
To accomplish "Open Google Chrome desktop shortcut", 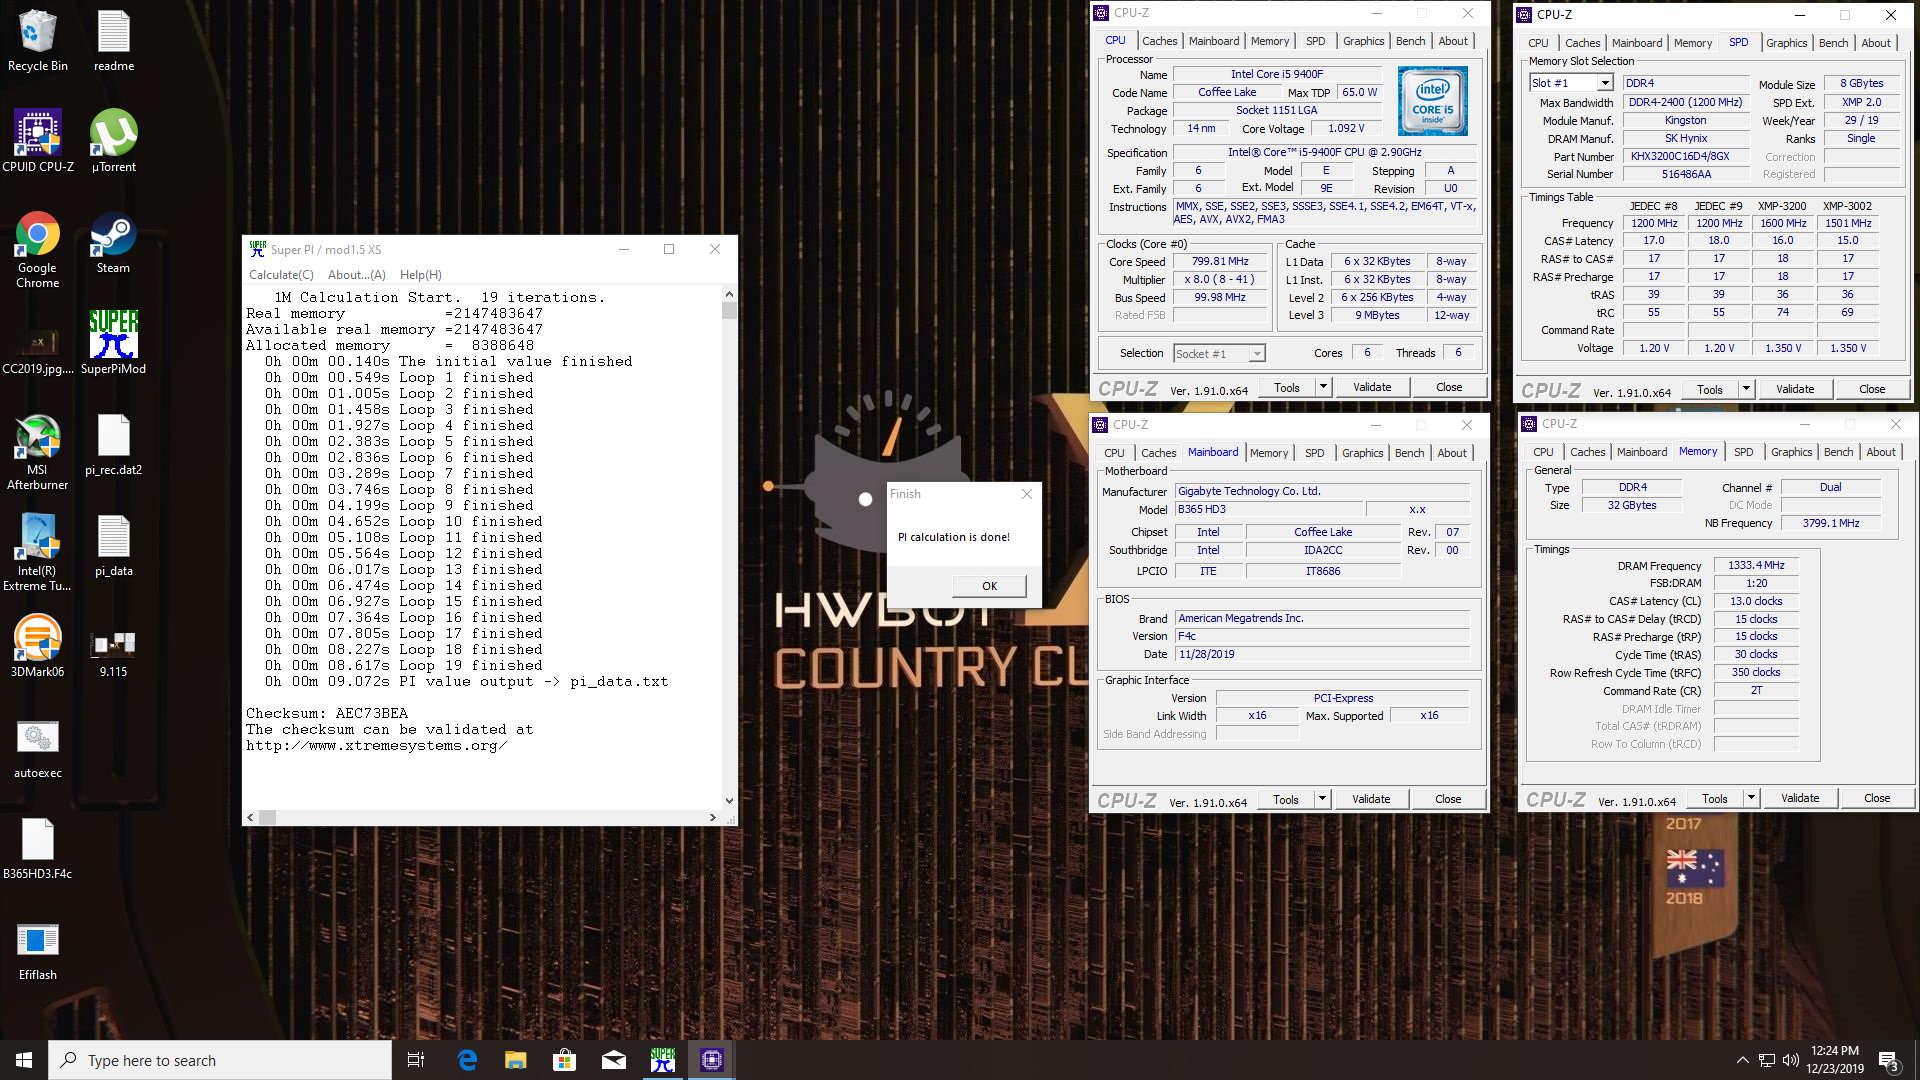I will point(38,250).
